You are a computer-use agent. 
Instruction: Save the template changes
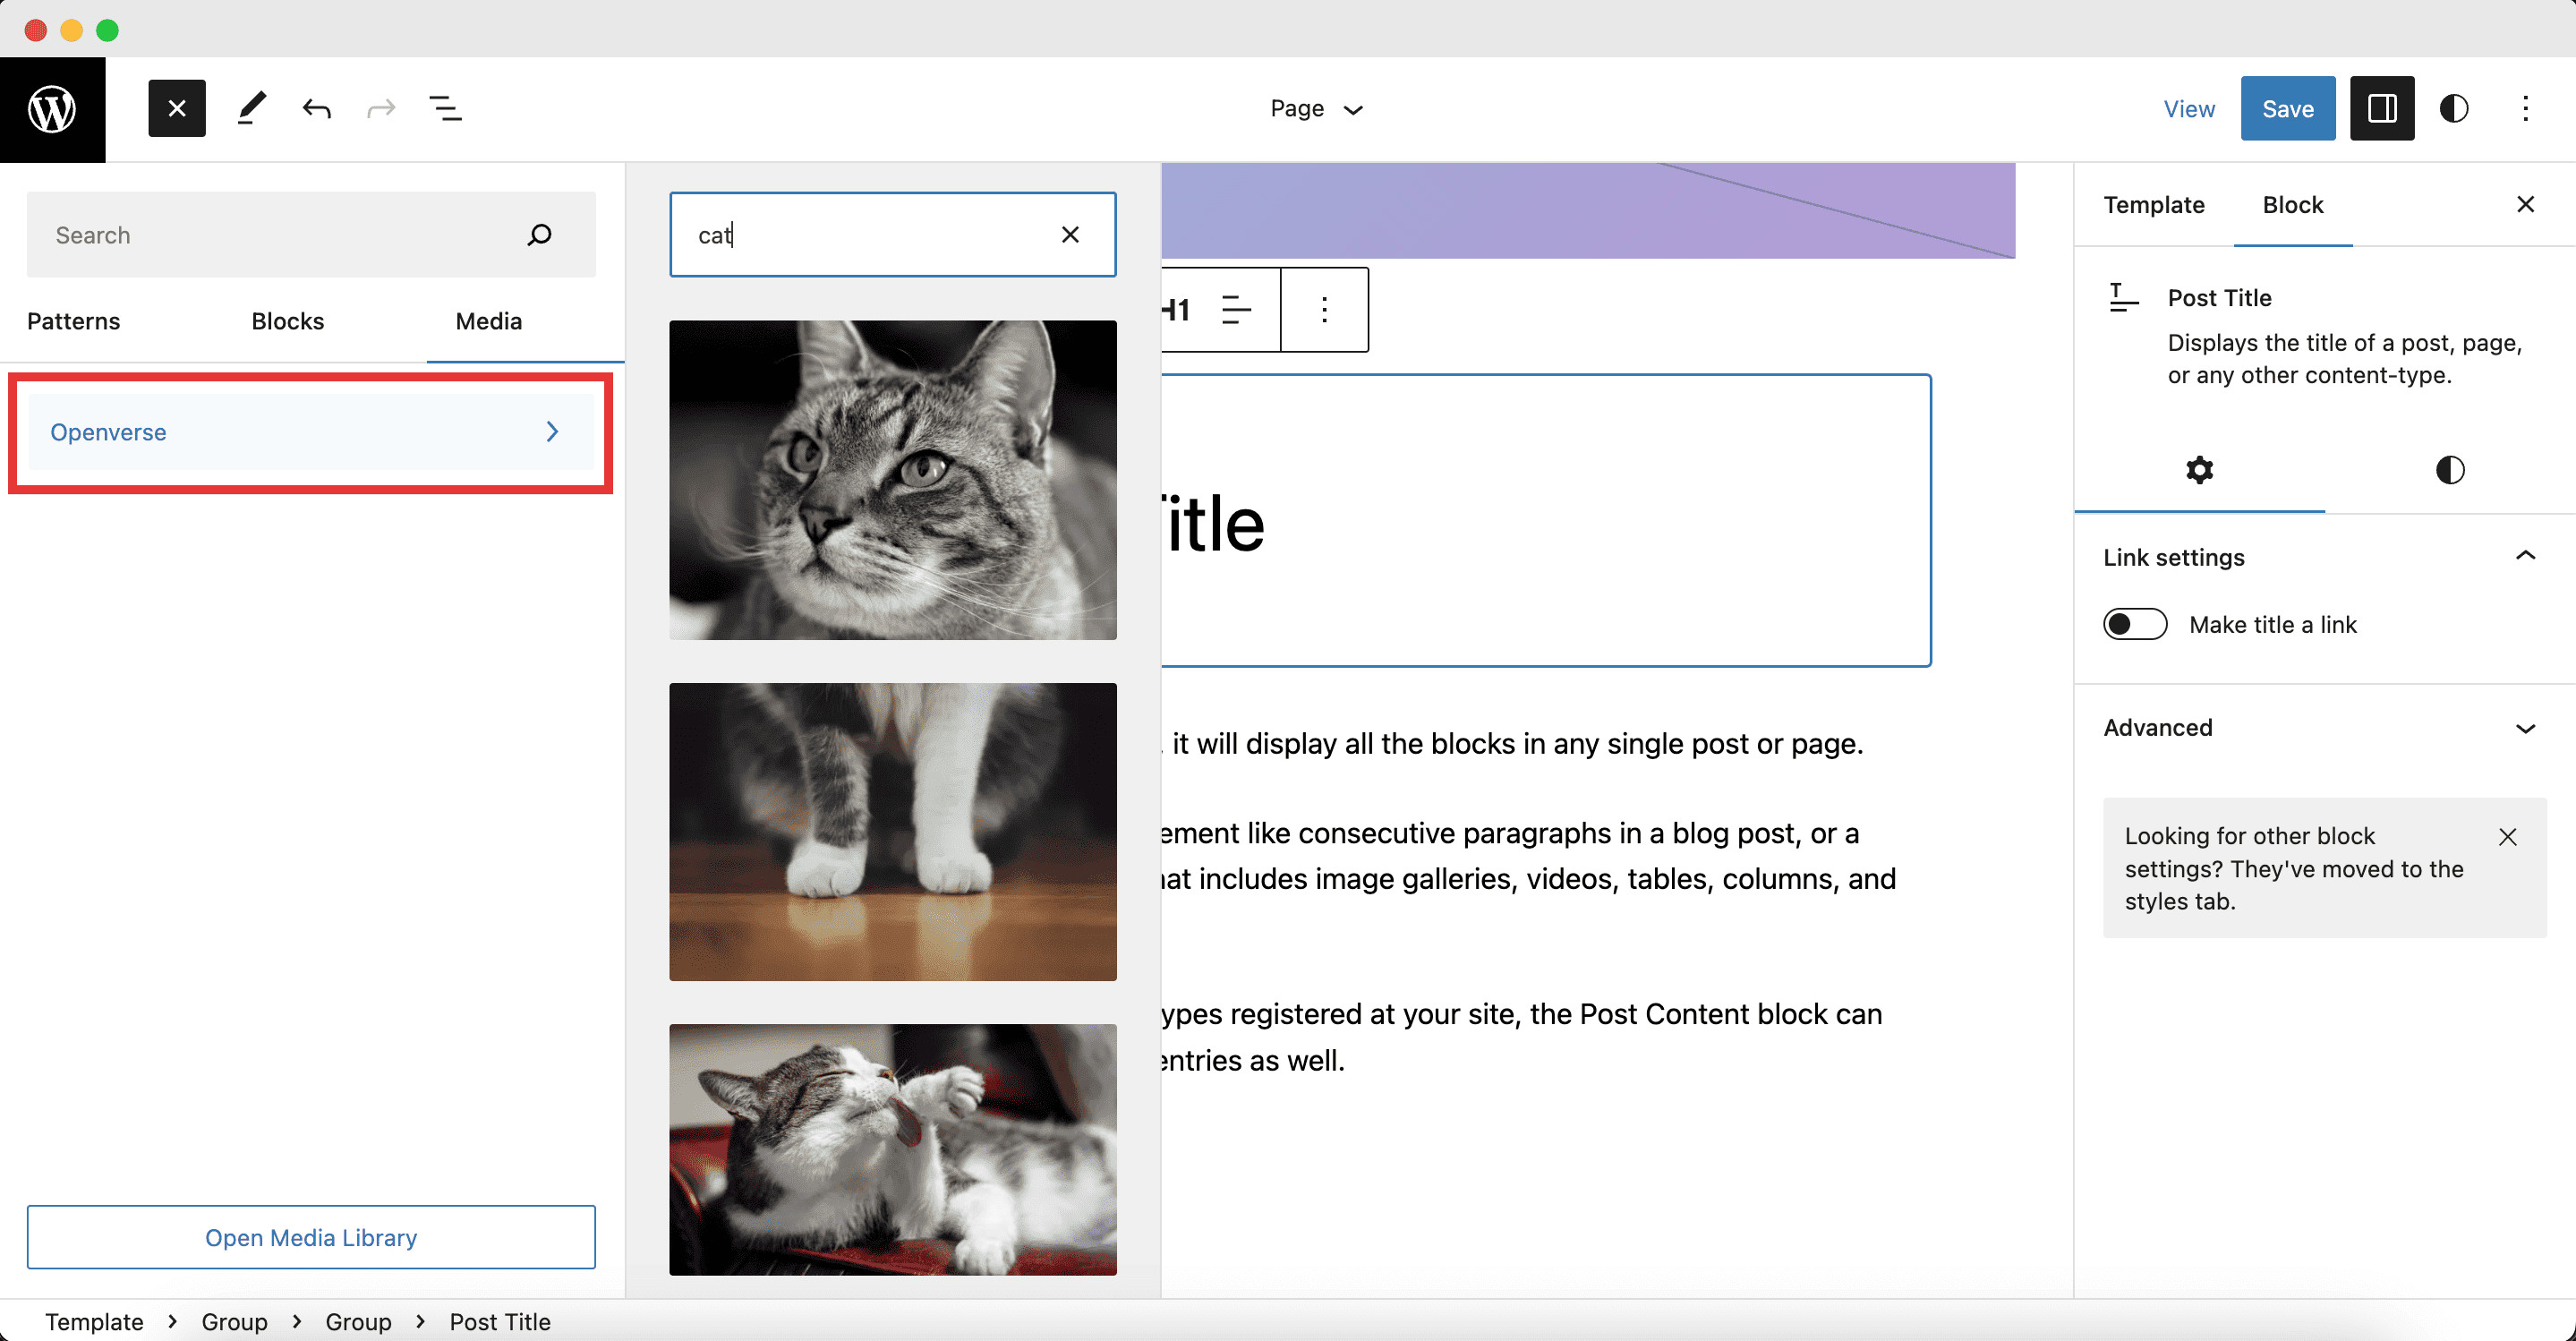click(2288, 108)
